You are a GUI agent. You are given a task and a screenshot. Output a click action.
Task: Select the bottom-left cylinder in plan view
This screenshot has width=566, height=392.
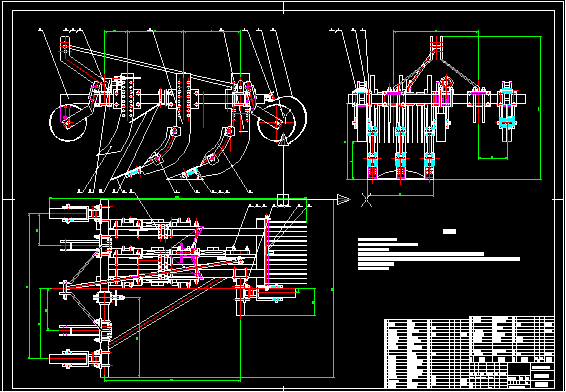coord(69,359)
